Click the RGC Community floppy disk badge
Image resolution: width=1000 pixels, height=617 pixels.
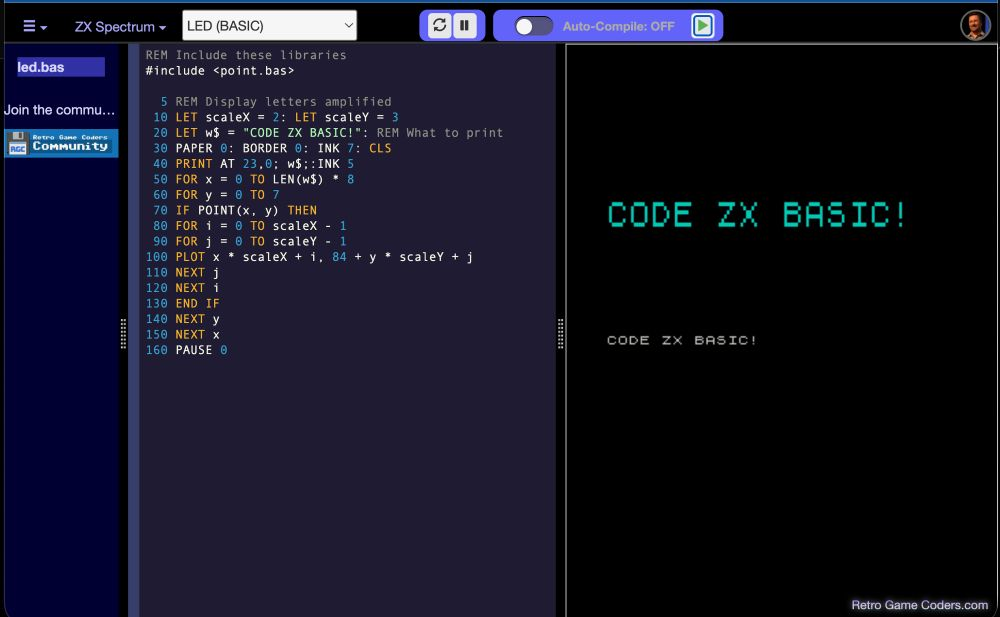[60, 143]
